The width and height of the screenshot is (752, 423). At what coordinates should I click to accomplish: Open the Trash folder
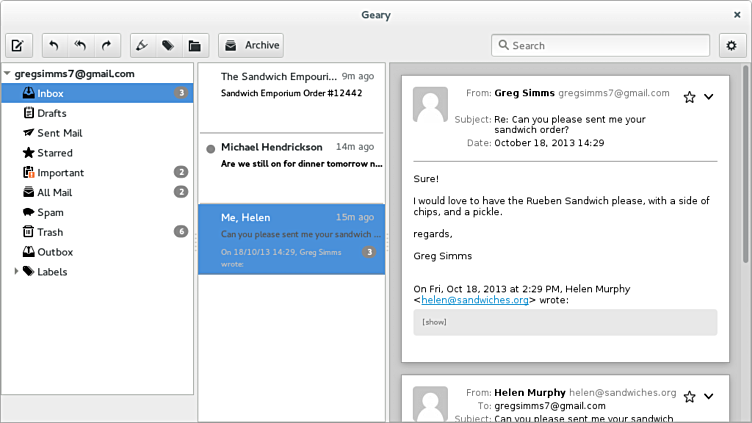50,231
